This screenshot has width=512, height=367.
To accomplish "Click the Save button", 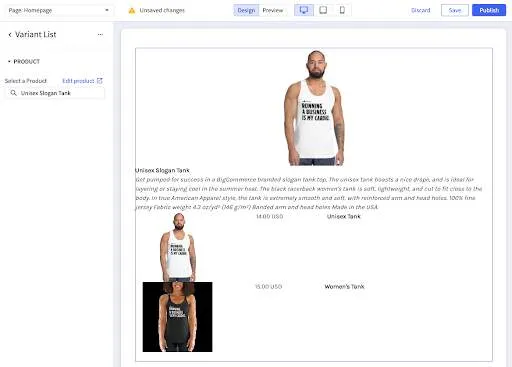I will (455, 10).
